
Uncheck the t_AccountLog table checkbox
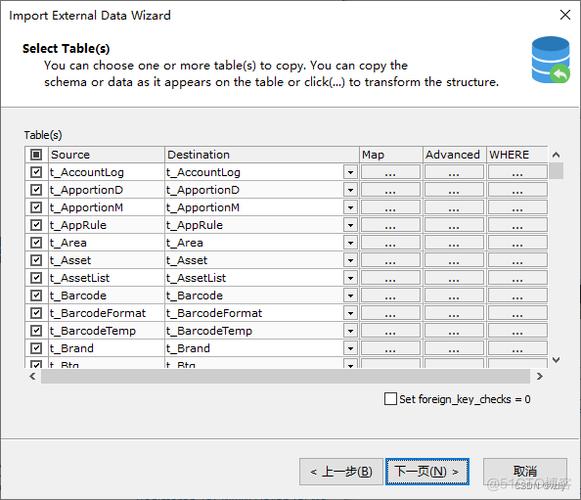[x=36, y=172]
